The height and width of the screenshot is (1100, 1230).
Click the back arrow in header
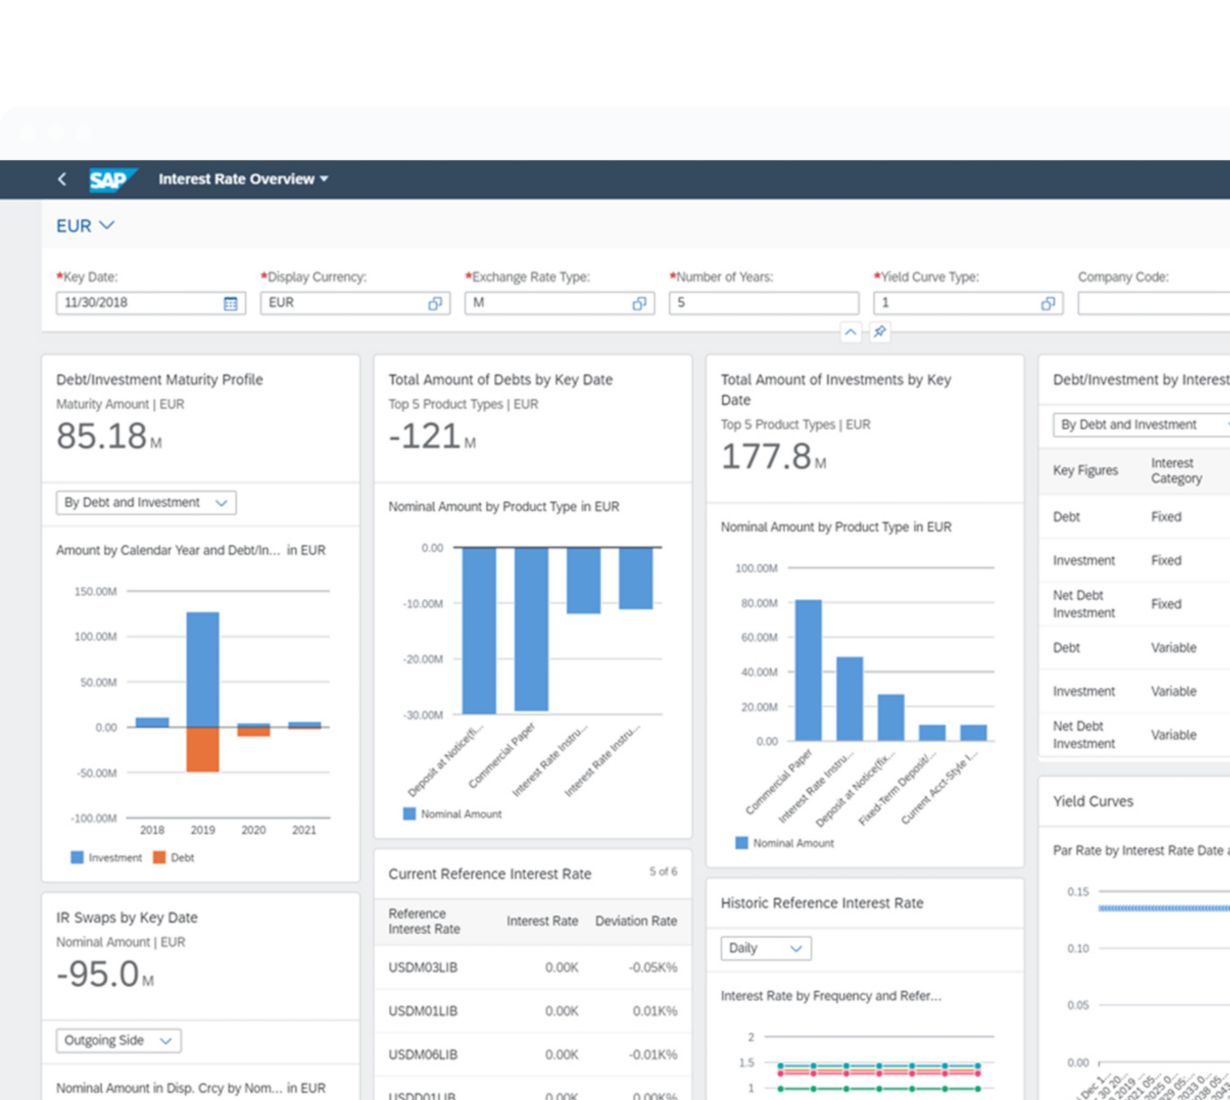click(62, 179)
